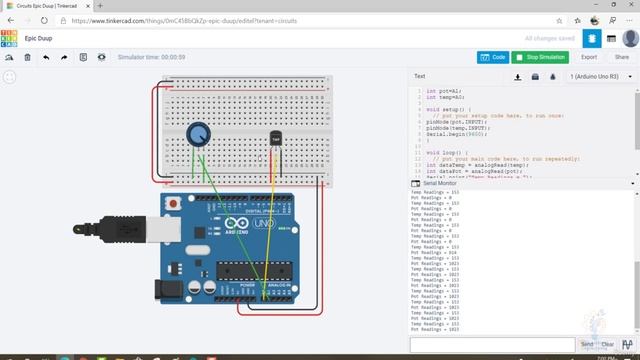The image size is (640, 360).
Task: Open the serial monitor graph view
Action: (627, 344)
